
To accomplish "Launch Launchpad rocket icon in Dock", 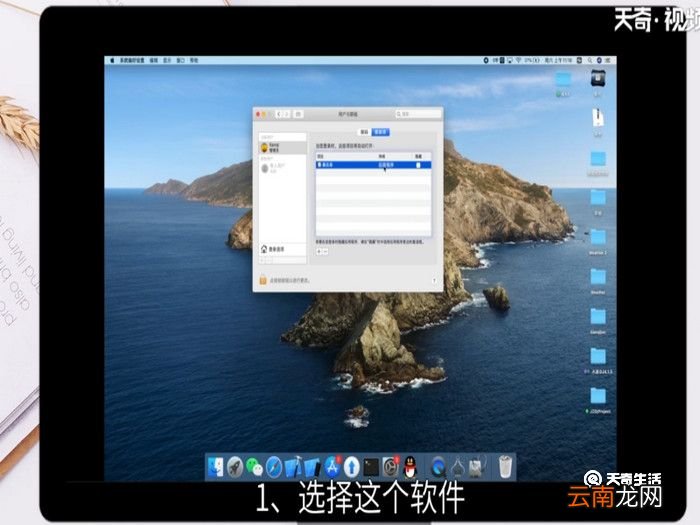I will [x=235, y=467].
